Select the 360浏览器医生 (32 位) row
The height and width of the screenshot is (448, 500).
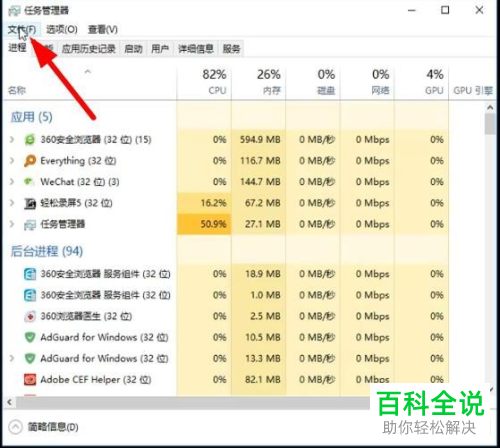click(227, 316)
